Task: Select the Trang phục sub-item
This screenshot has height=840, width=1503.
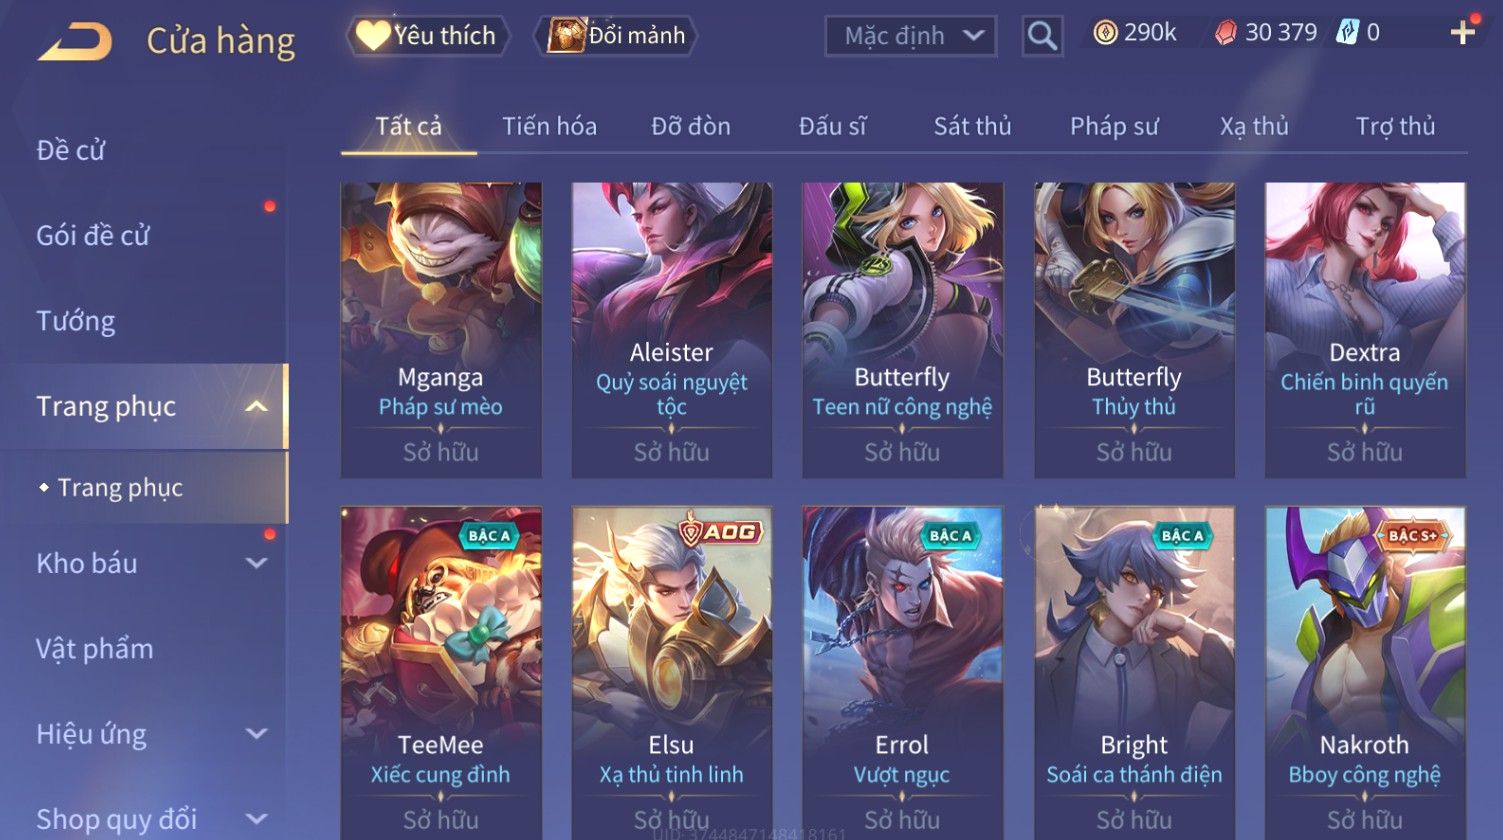Action: point(120,487)
